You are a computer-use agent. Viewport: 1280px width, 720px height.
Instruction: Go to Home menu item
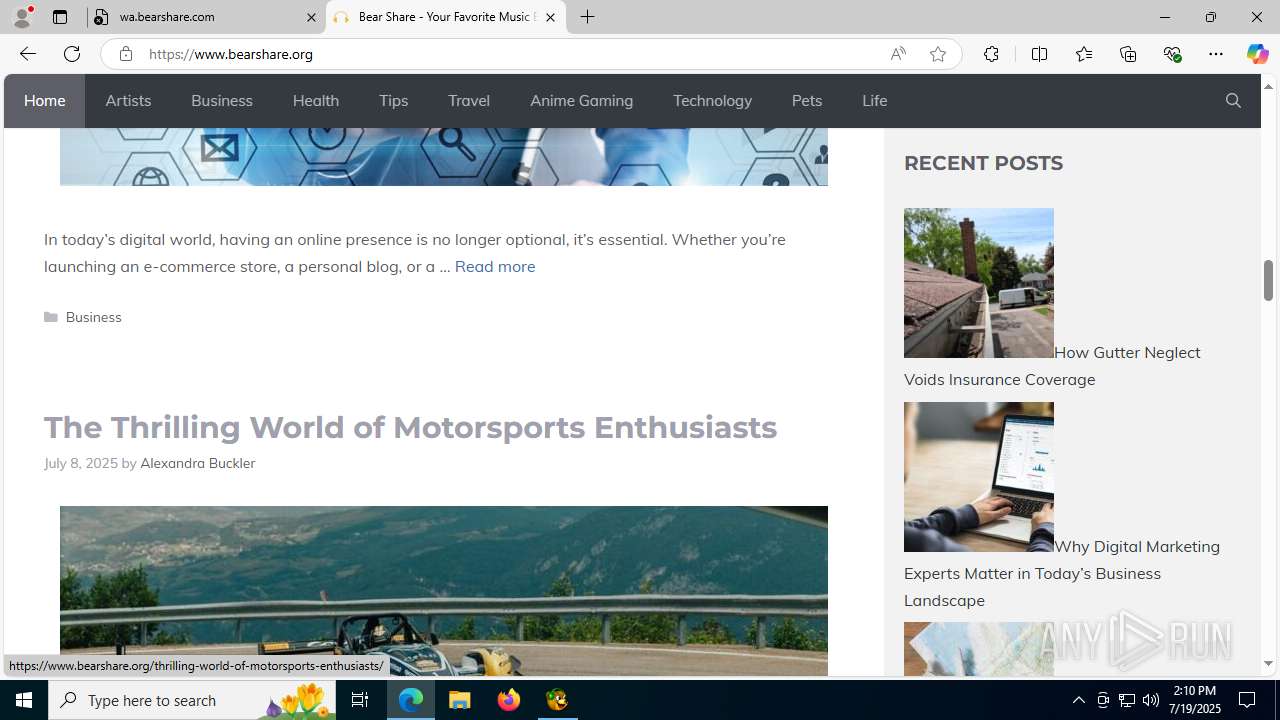click(x=44, y=101)
